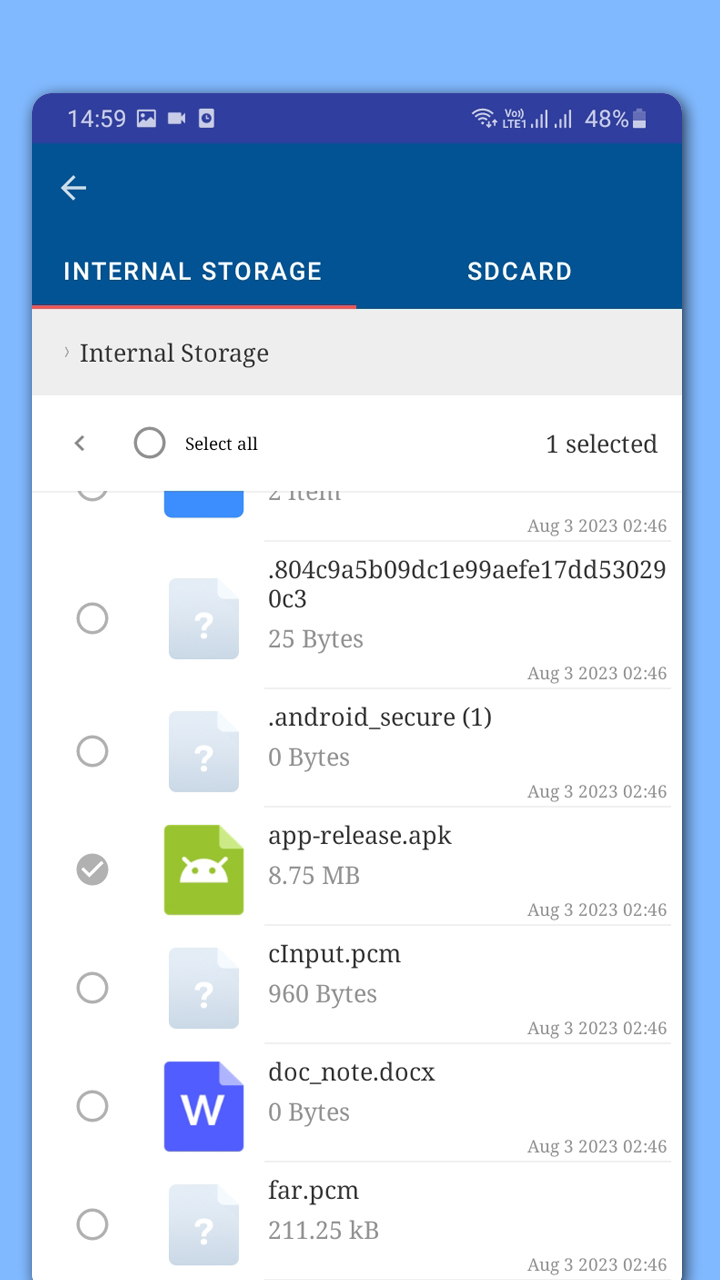The width and height of the screenshot is (720, 1280).
Task: Switch to the SDCARD tab
Action: tap(520, 271)
